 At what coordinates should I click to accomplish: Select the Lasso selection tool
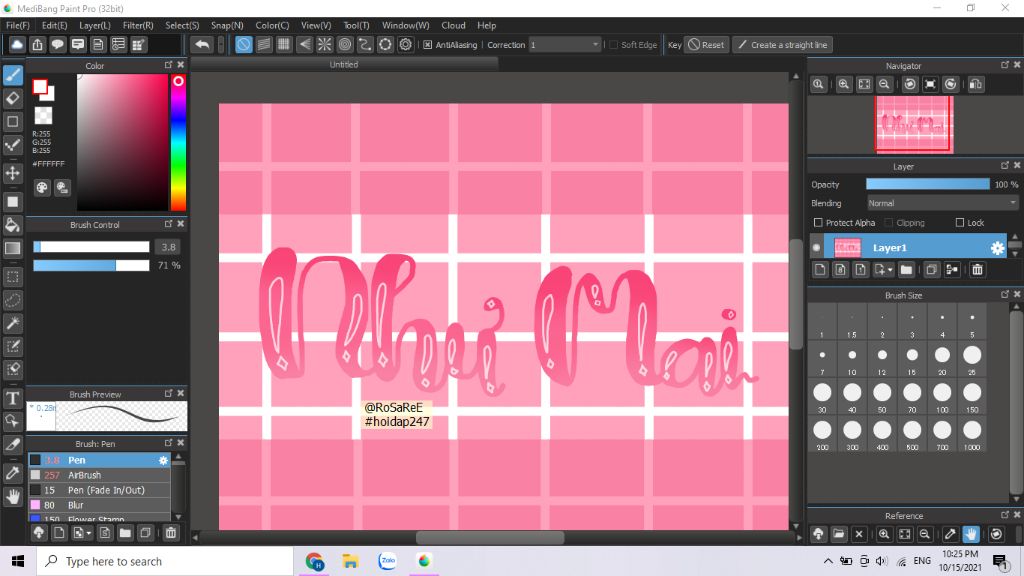point(12,300)
